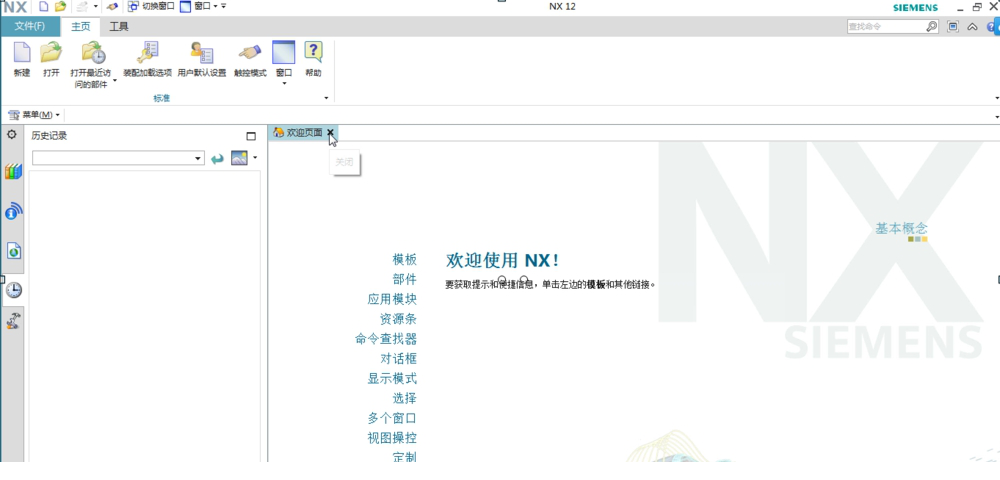Open dropdown arrow beside history view icon
The image size is (1000, 480).
(x=255, y=157)
